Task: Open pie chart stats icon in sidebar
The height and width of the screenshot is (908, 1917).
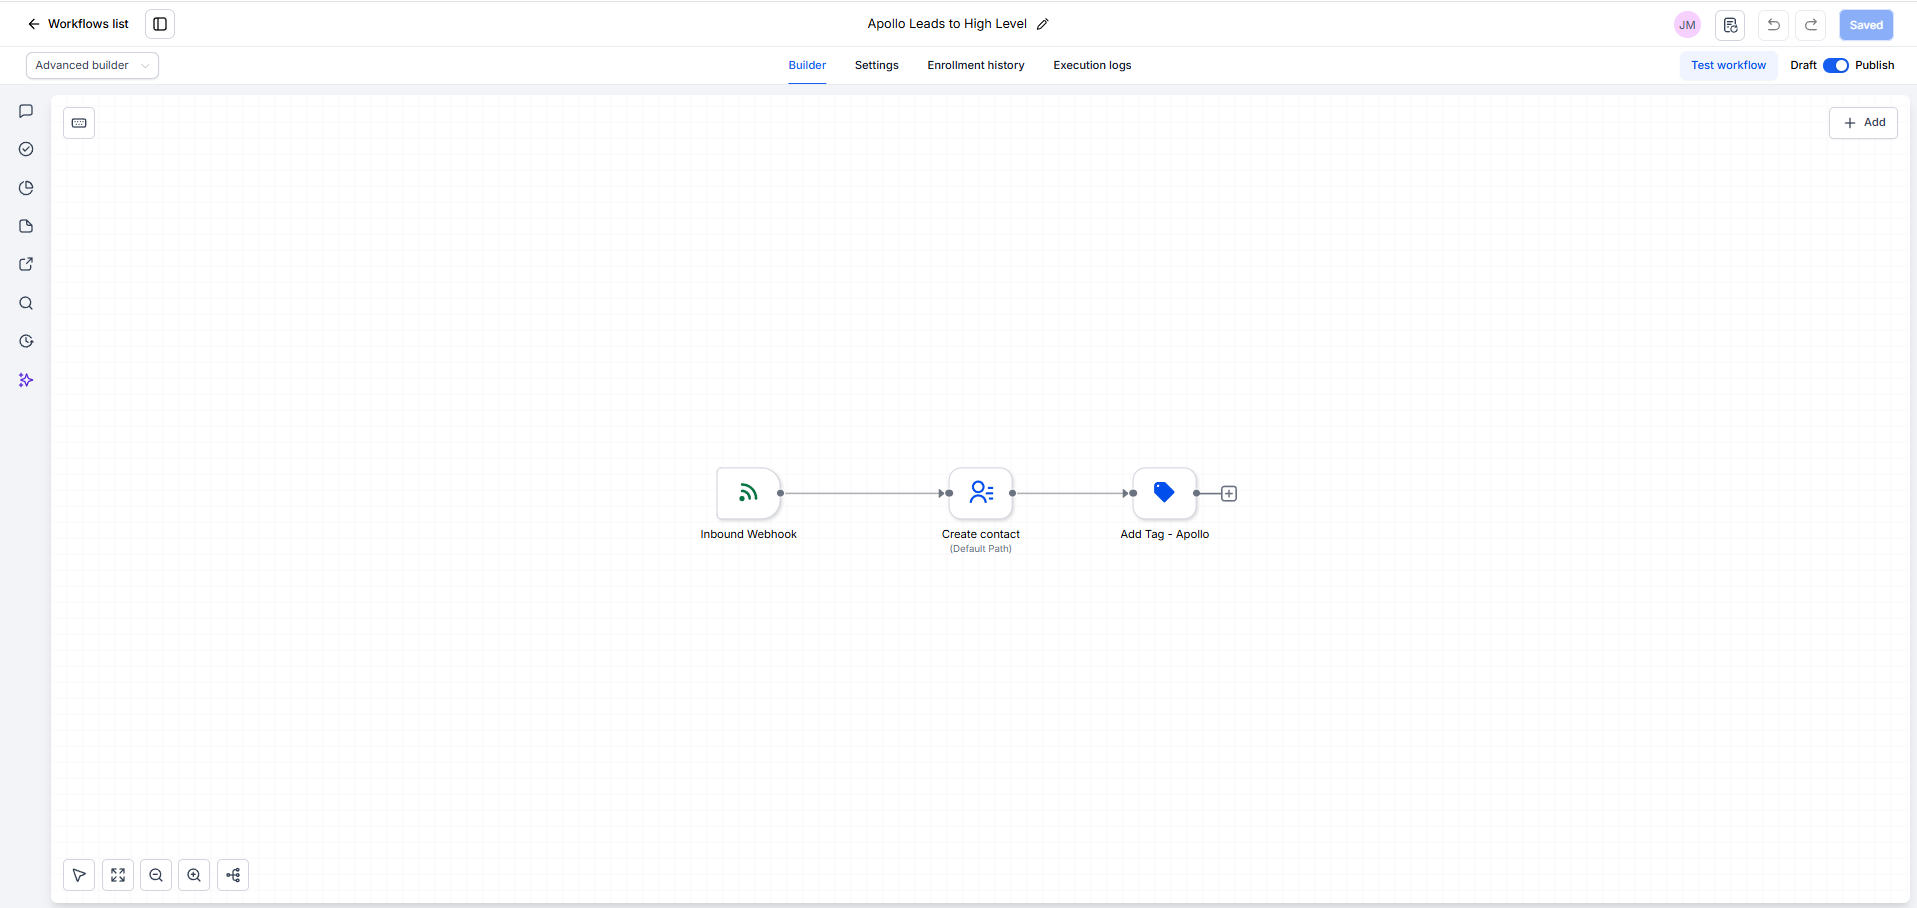Action: pos(26,188)
